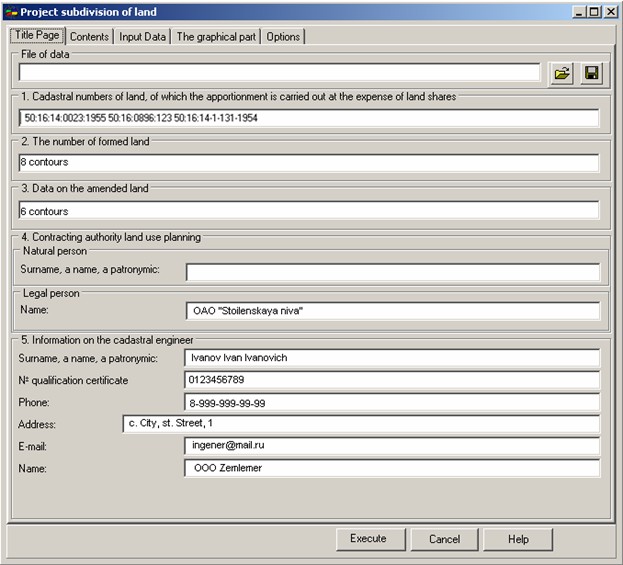Maximize the Project subdivision window
The image size is (623, 565).
(x=594, y=12)
